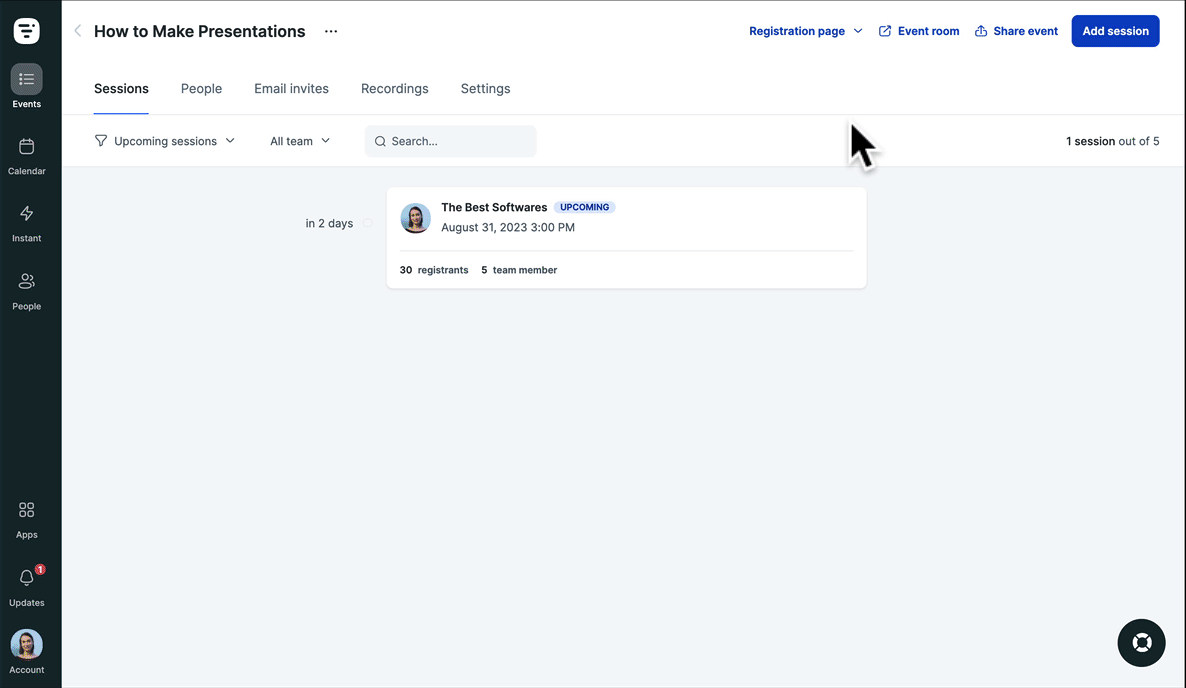Click the host avatar on session card
Screen dimensions: 1186x688
tap(415, 218)
